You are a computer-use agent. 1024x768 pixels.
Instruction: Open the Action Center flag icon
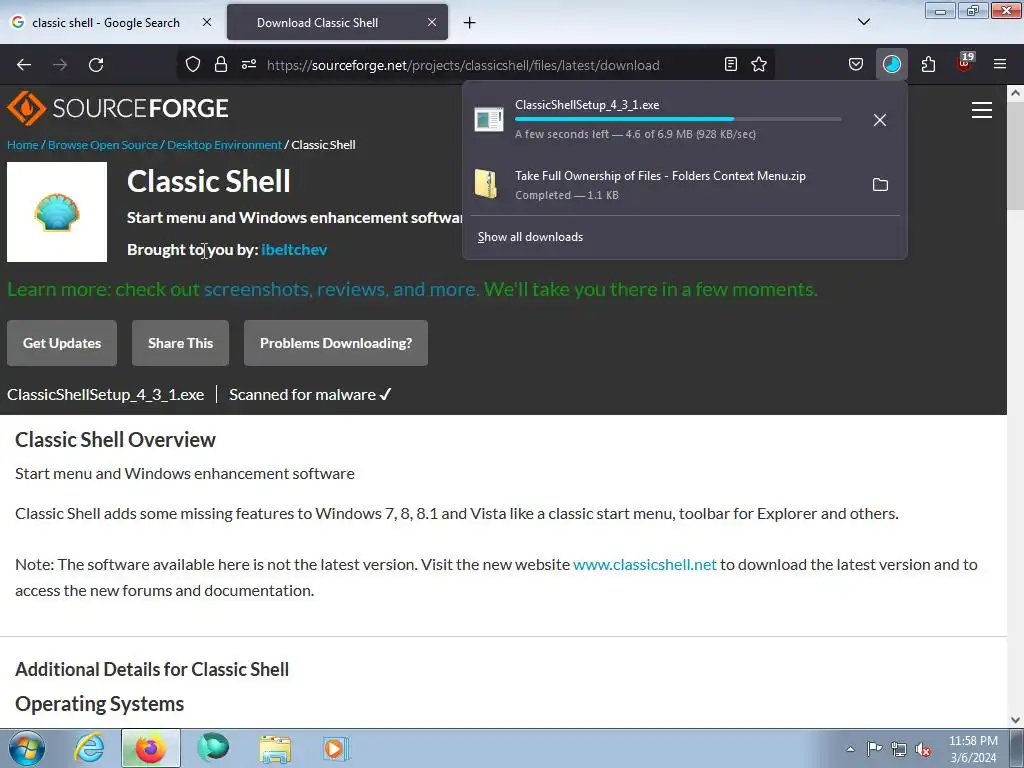874,748
